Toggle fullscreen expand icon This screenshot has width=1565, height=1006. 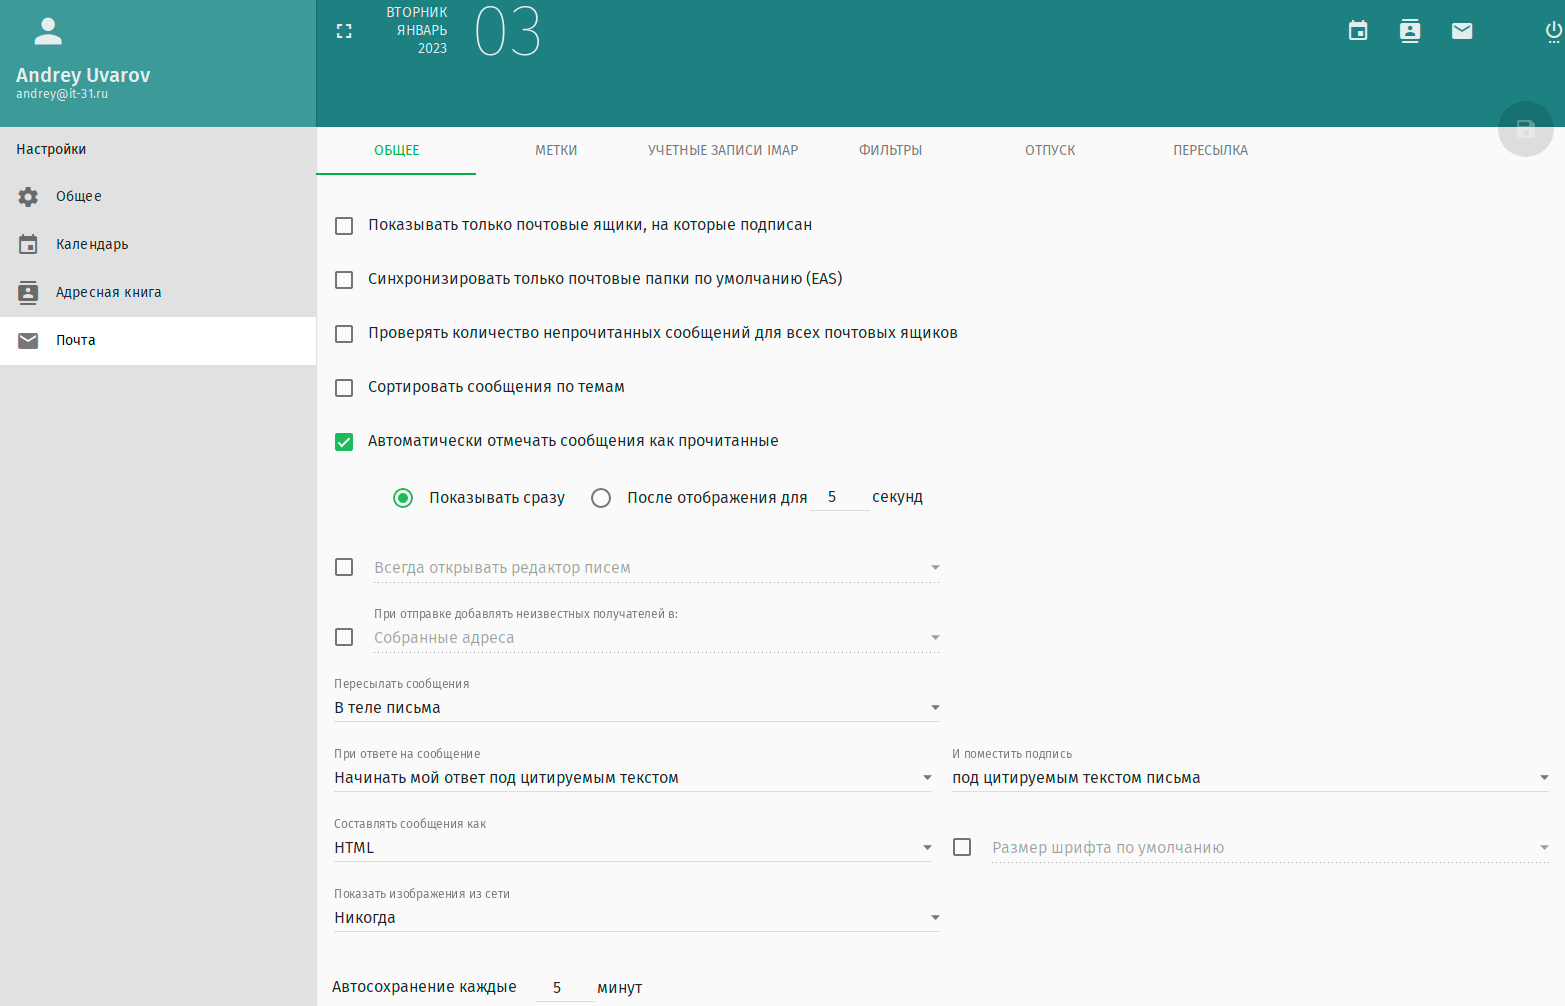[344, 31]
